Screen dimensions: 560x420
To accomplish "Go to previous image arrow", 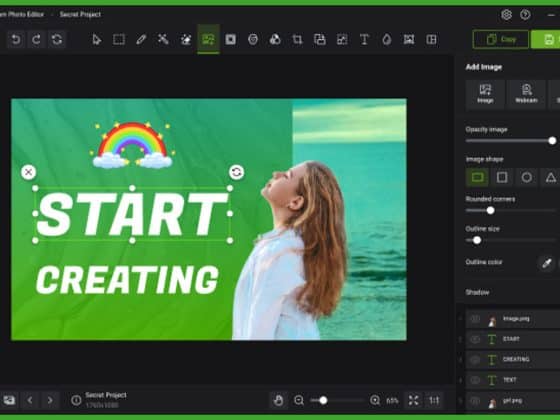I will click(30, 400).
